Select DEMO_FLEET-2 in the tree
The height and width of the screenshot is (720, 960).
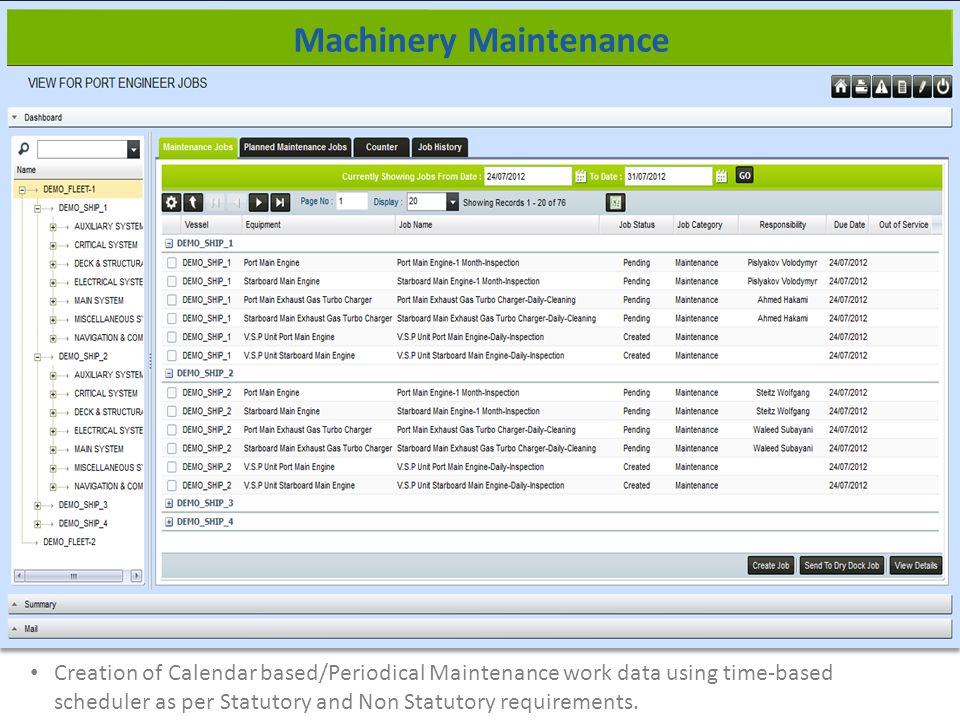69,542
